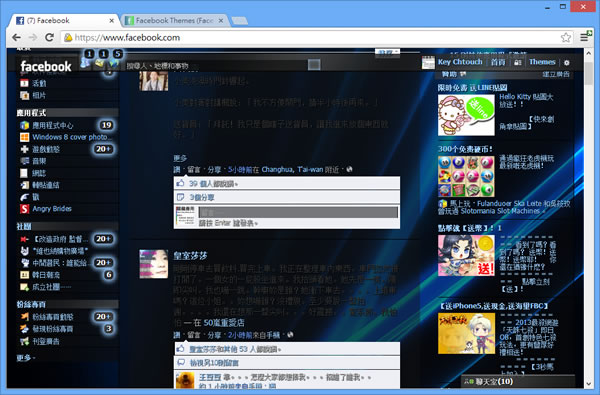Go to 首頁 home in header

click(498, 62)
